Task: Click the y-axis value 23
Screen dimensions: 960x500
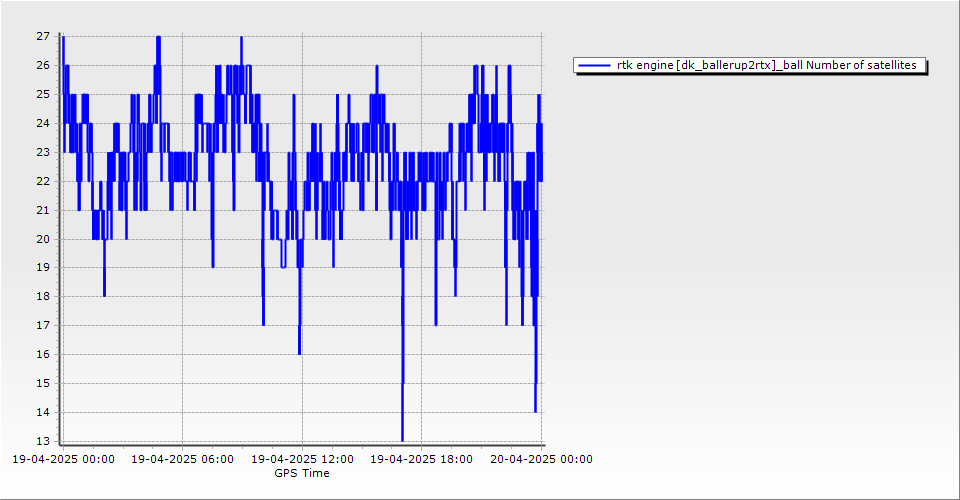Action: pos(43,152)
